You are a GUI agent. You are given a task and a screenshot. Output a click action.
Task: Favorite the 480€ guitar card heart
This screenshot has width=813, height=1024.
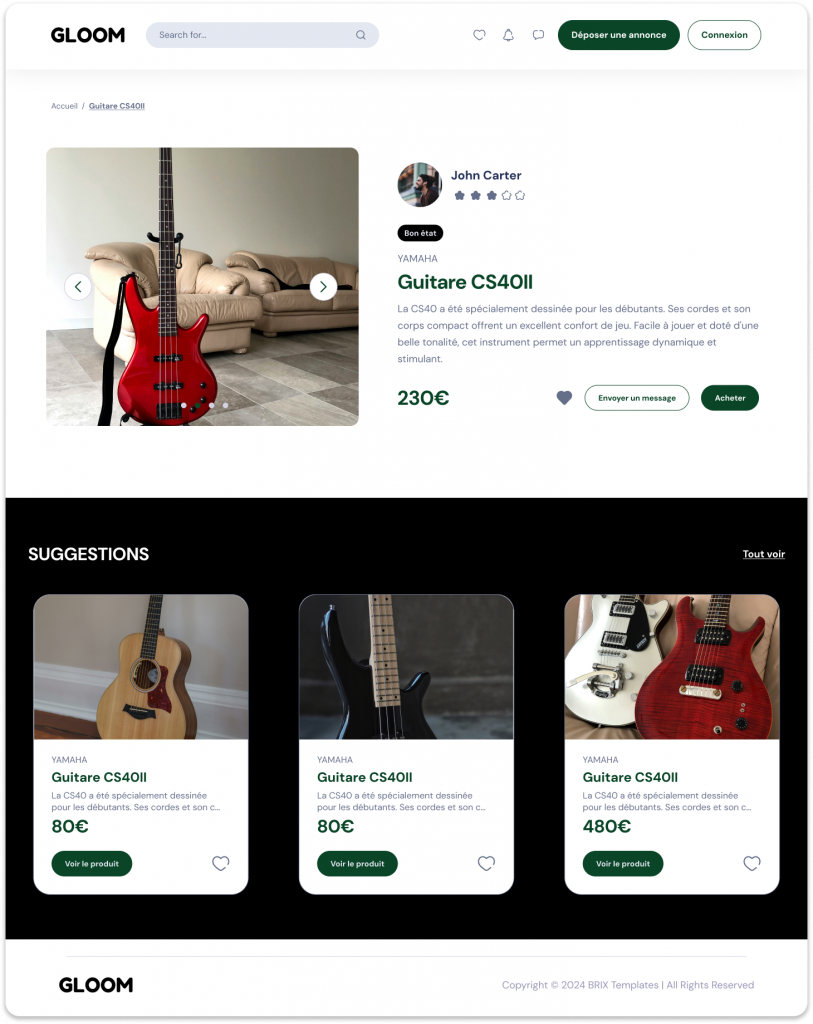point(752,863)
